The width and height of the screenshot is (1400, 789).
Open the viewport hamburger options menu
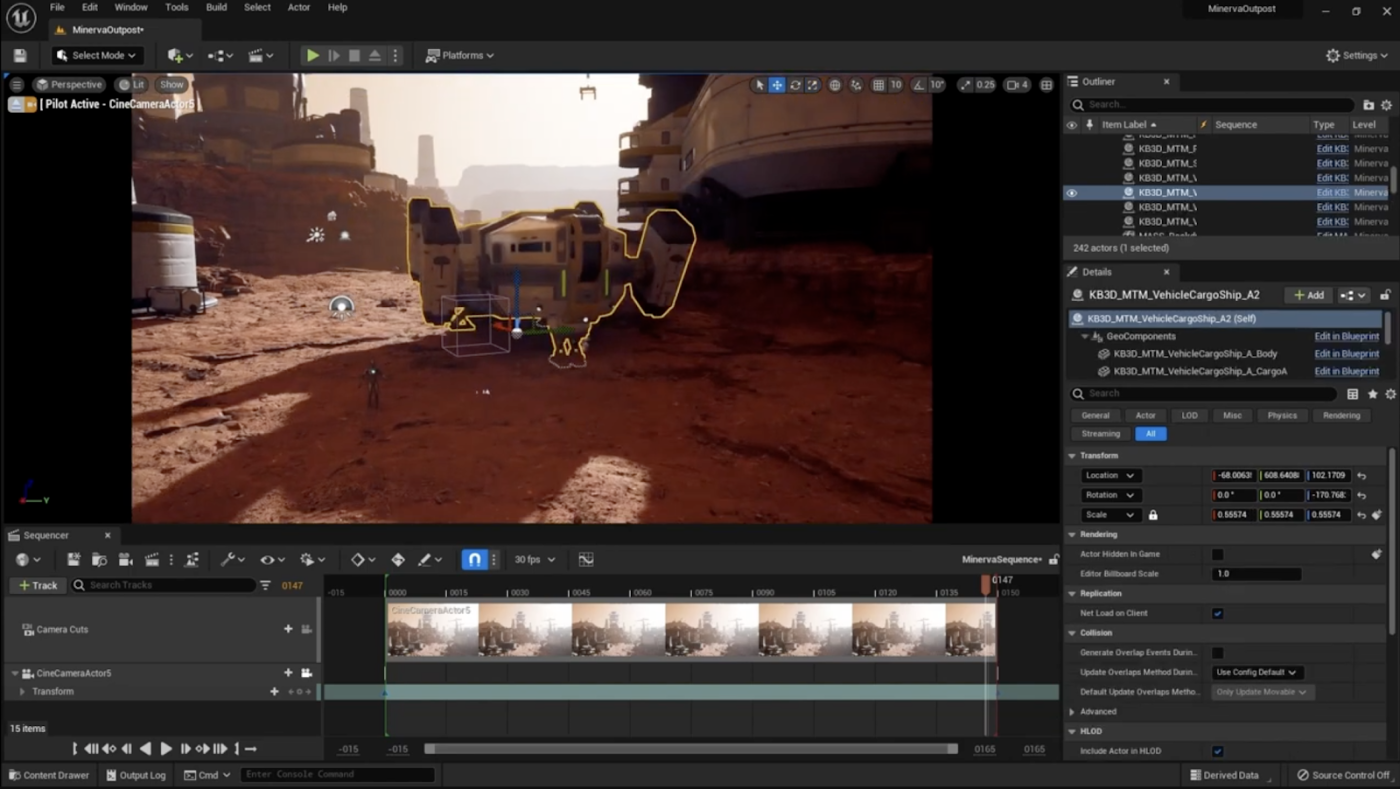(x=17, y=85)
